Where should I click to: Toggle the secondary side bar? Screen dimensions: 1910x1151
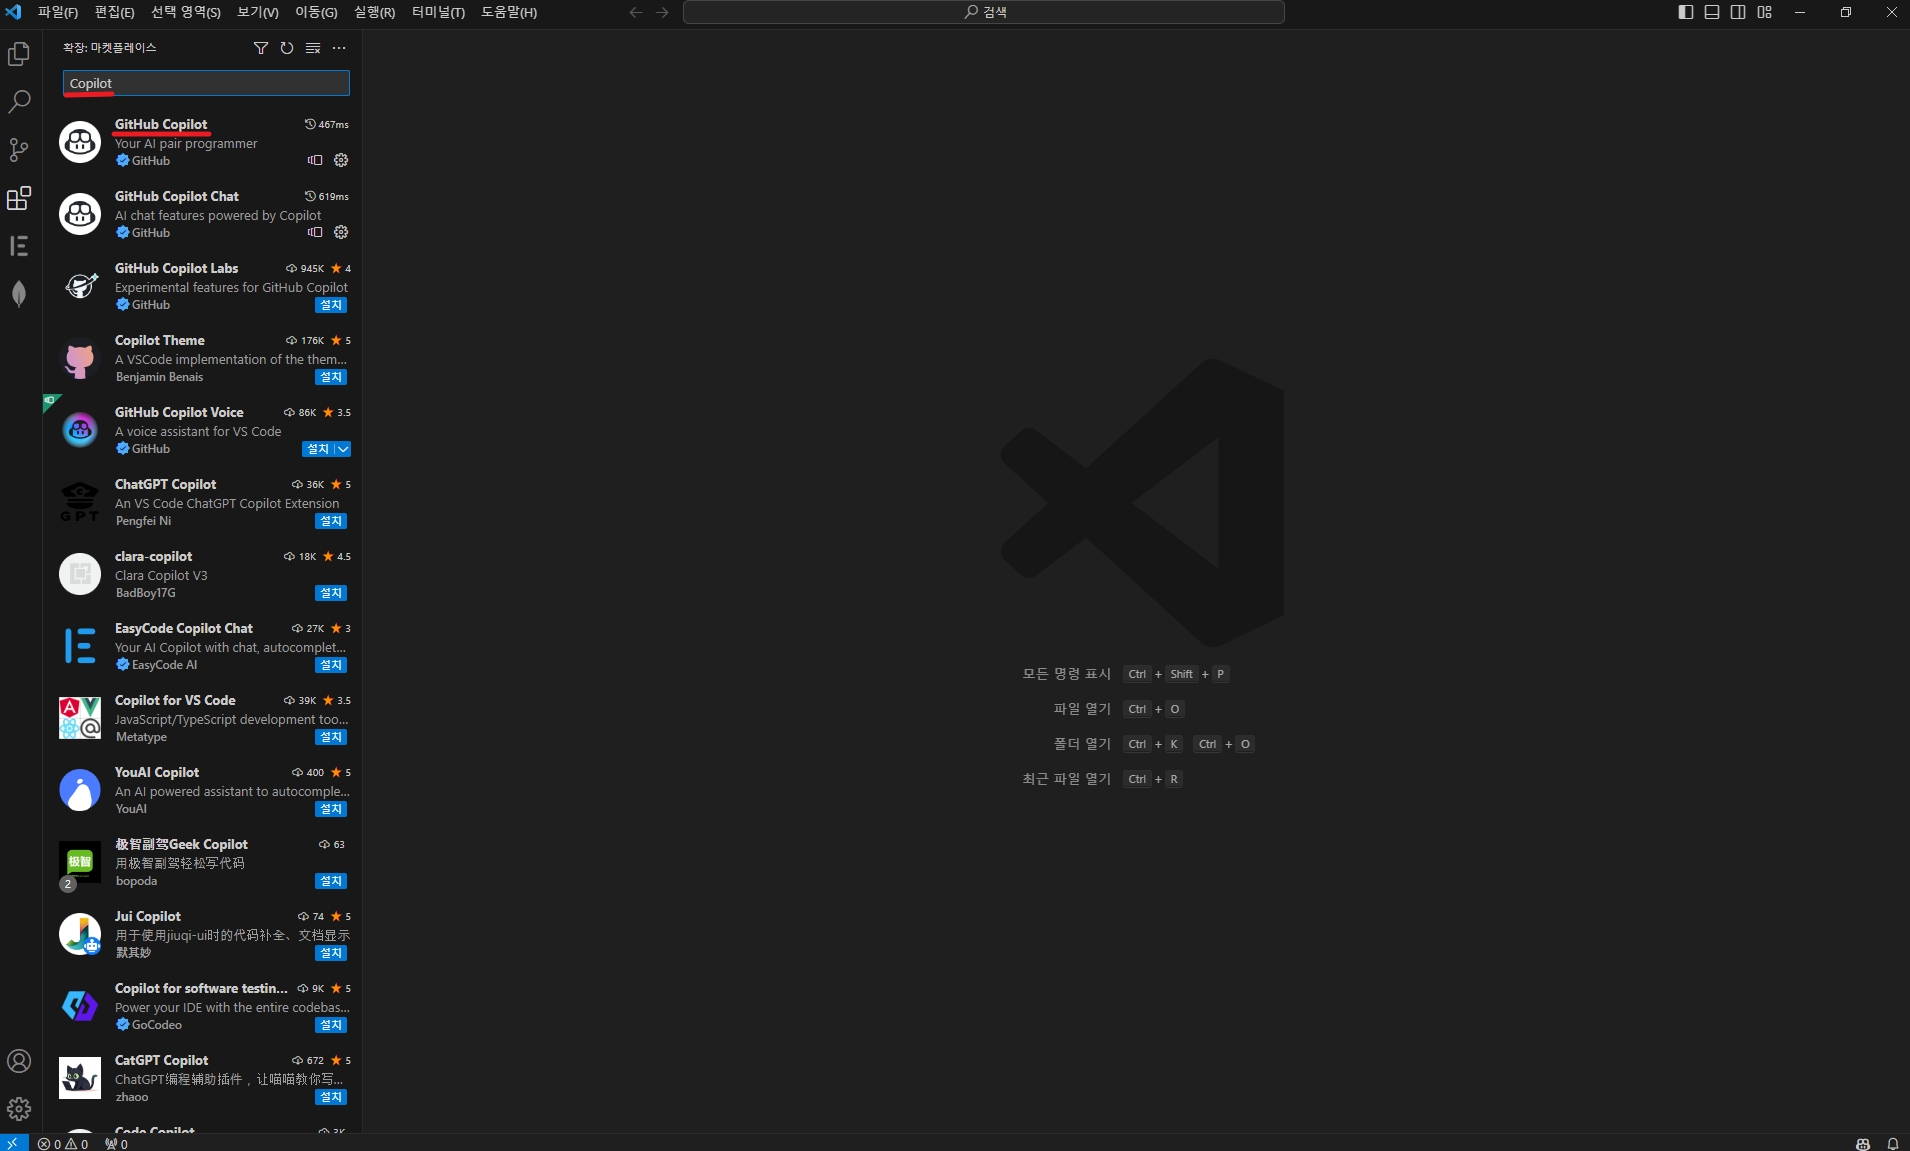pyautogui.click(x=1738, y=12)
